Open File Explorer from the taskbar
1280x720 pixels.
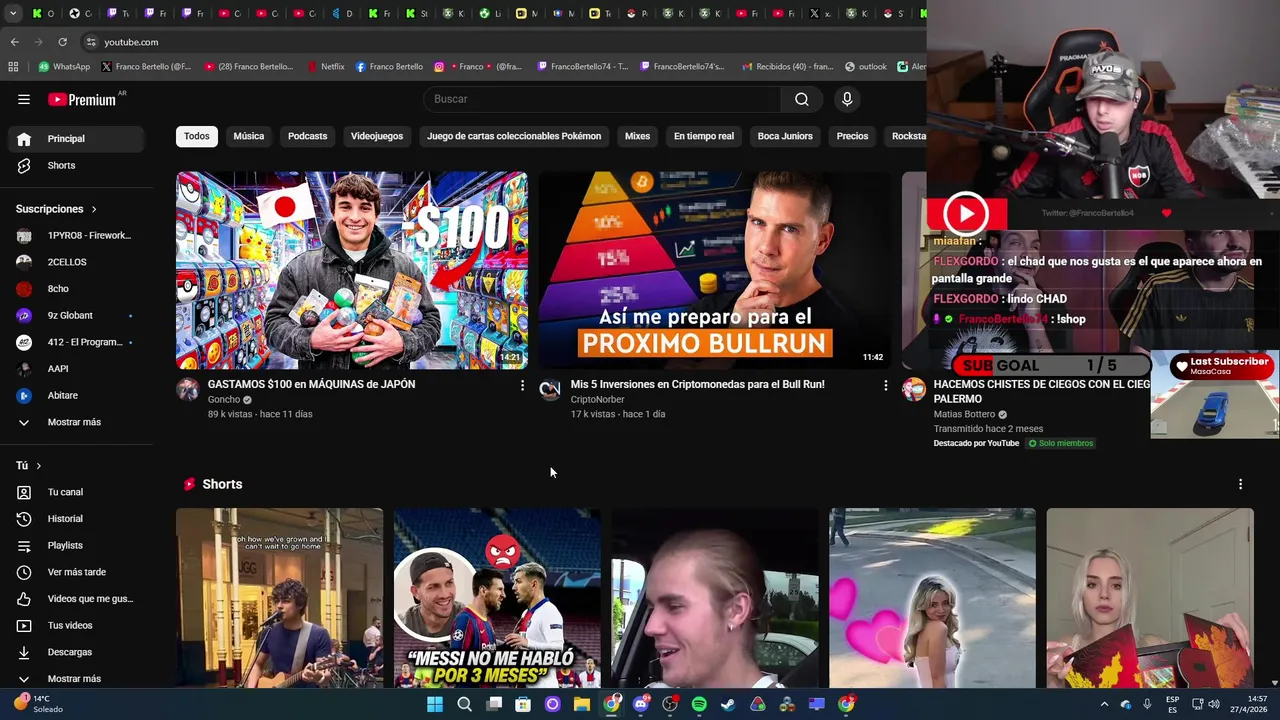click(x=582, y=704)
